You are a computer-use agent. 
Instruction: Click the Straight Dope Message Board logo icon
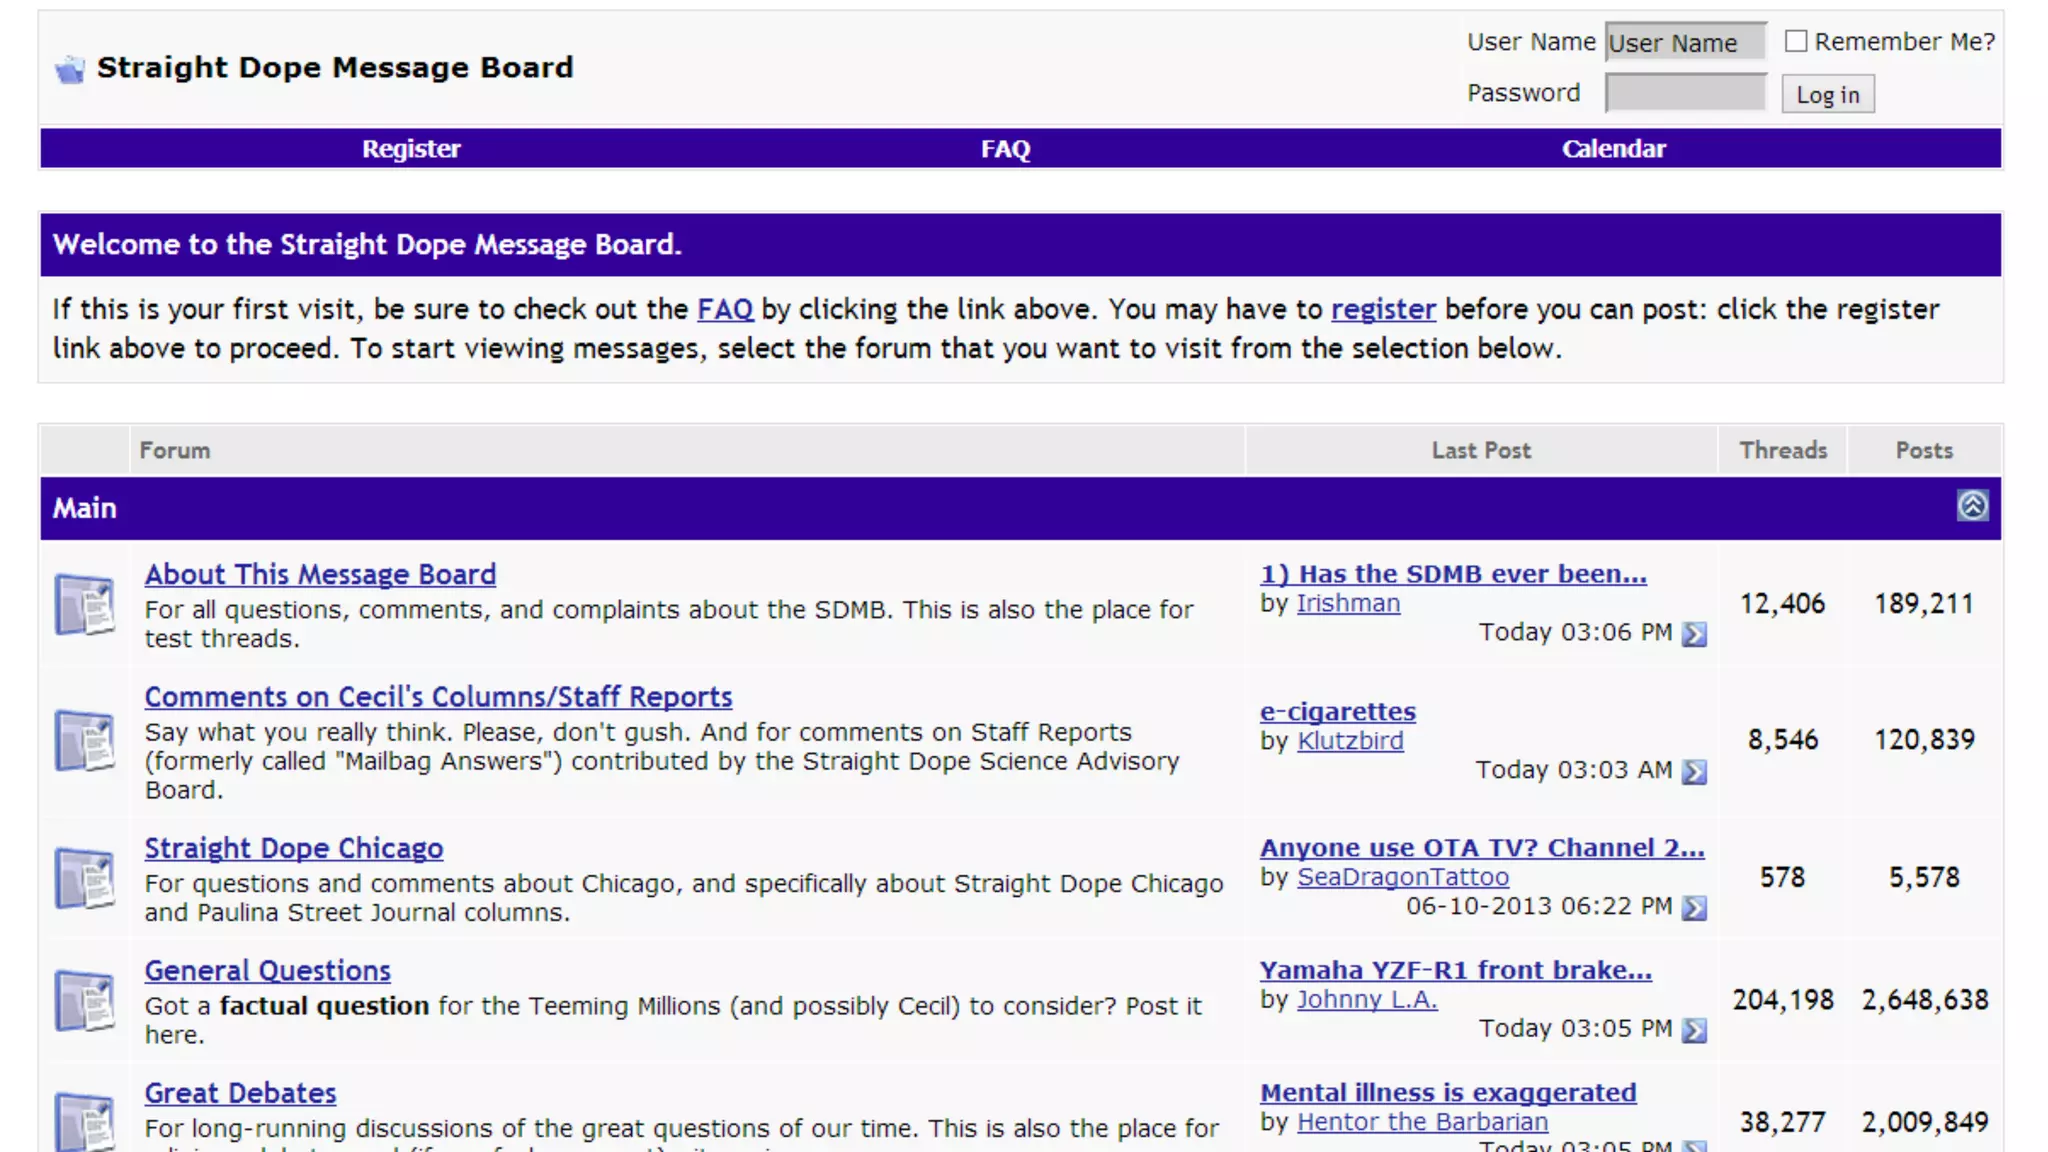click(x=70, y=69)
